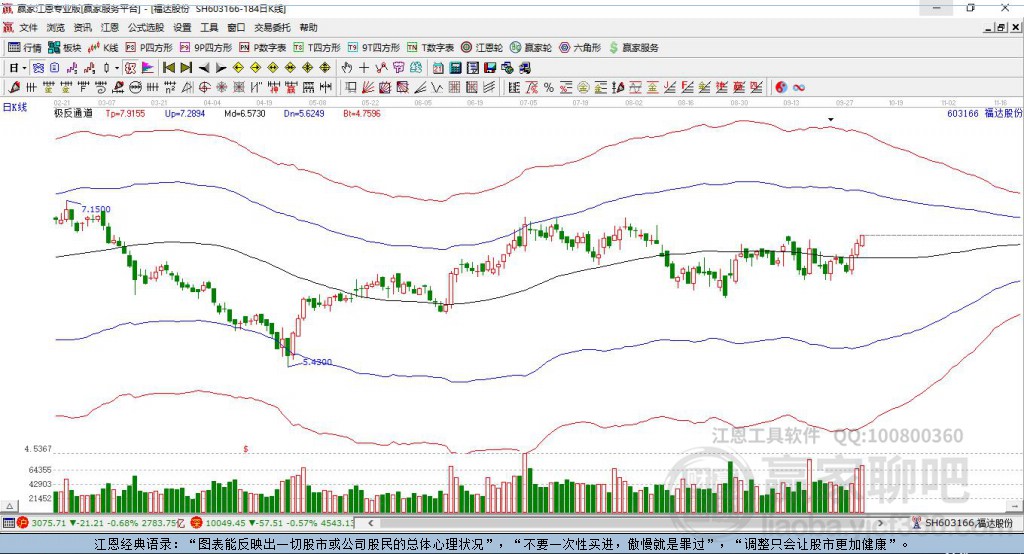1024x554 pixels.
Task: Open the 工具 menu
Action: [209, 27]
